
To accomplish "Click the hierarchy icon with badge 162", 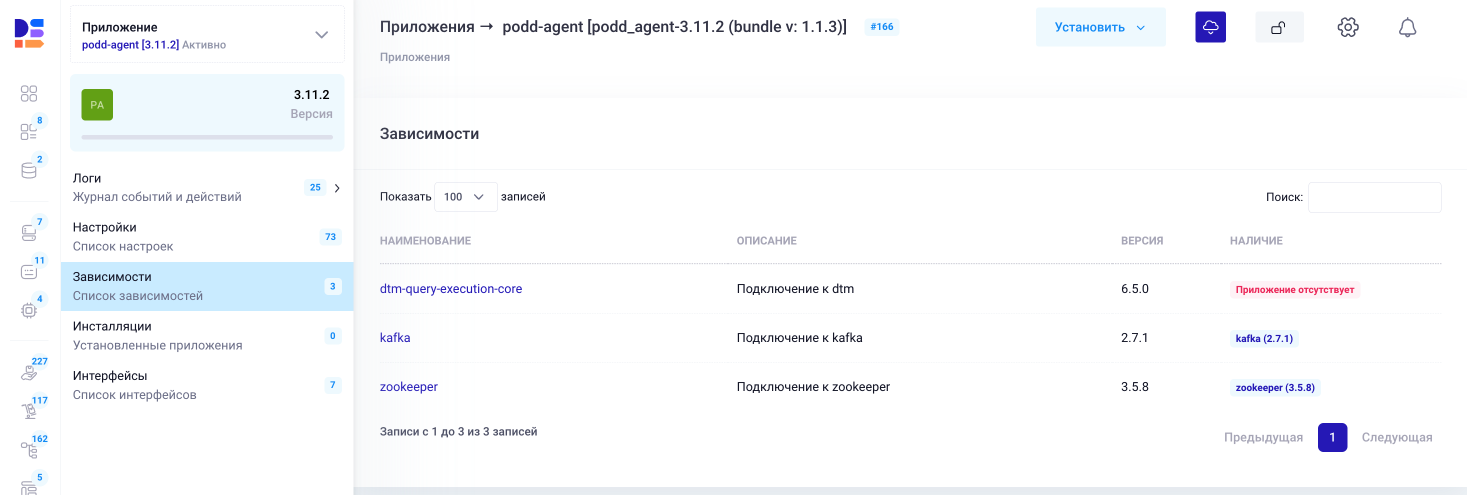I will click(29, 450).
